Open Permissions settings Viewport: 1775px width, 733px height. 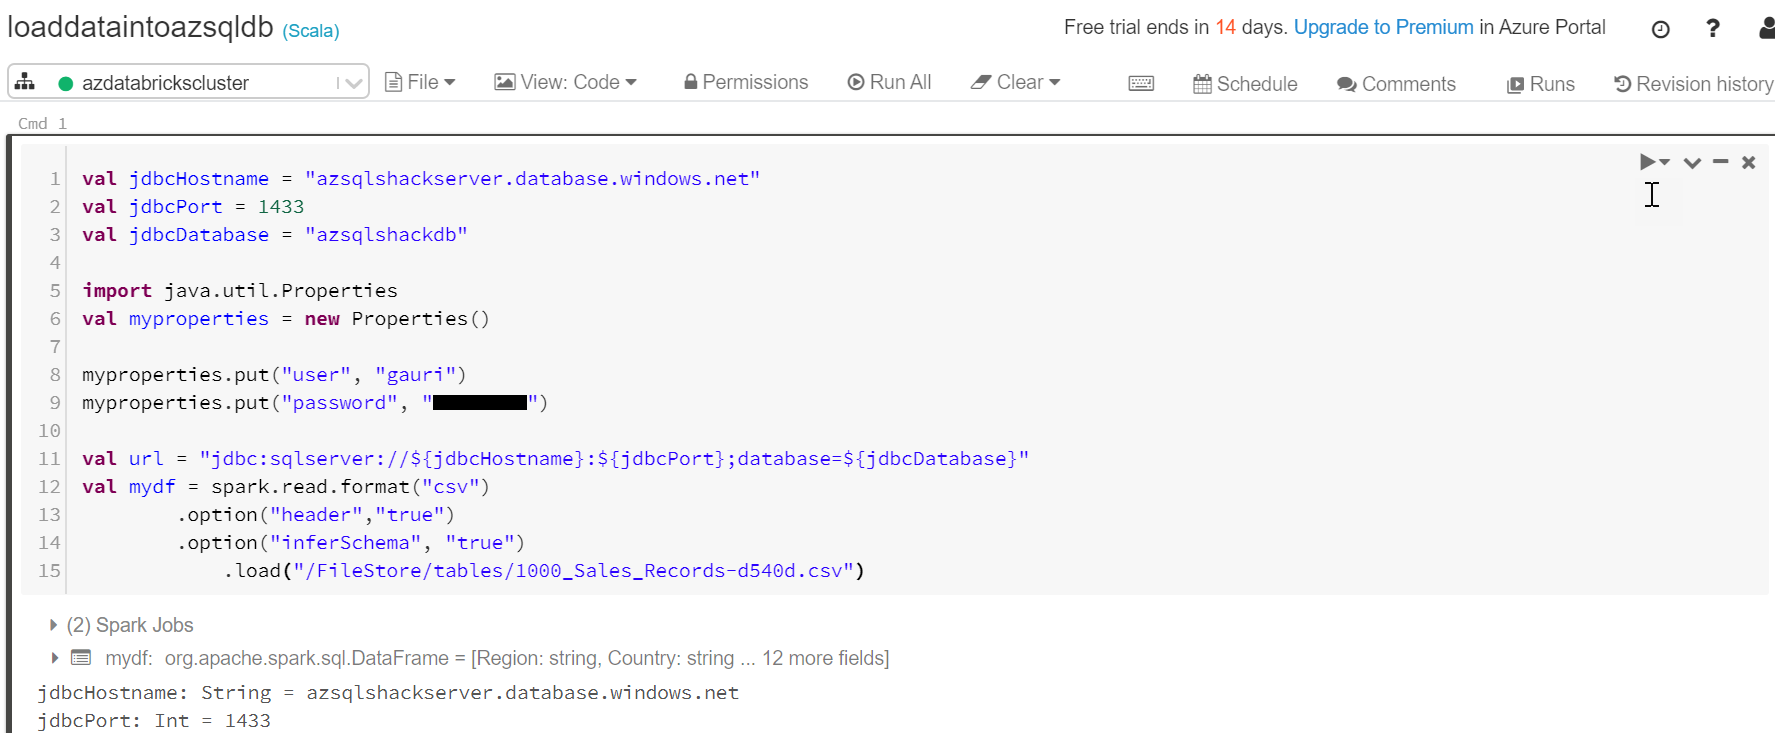[x=746, y=82]
